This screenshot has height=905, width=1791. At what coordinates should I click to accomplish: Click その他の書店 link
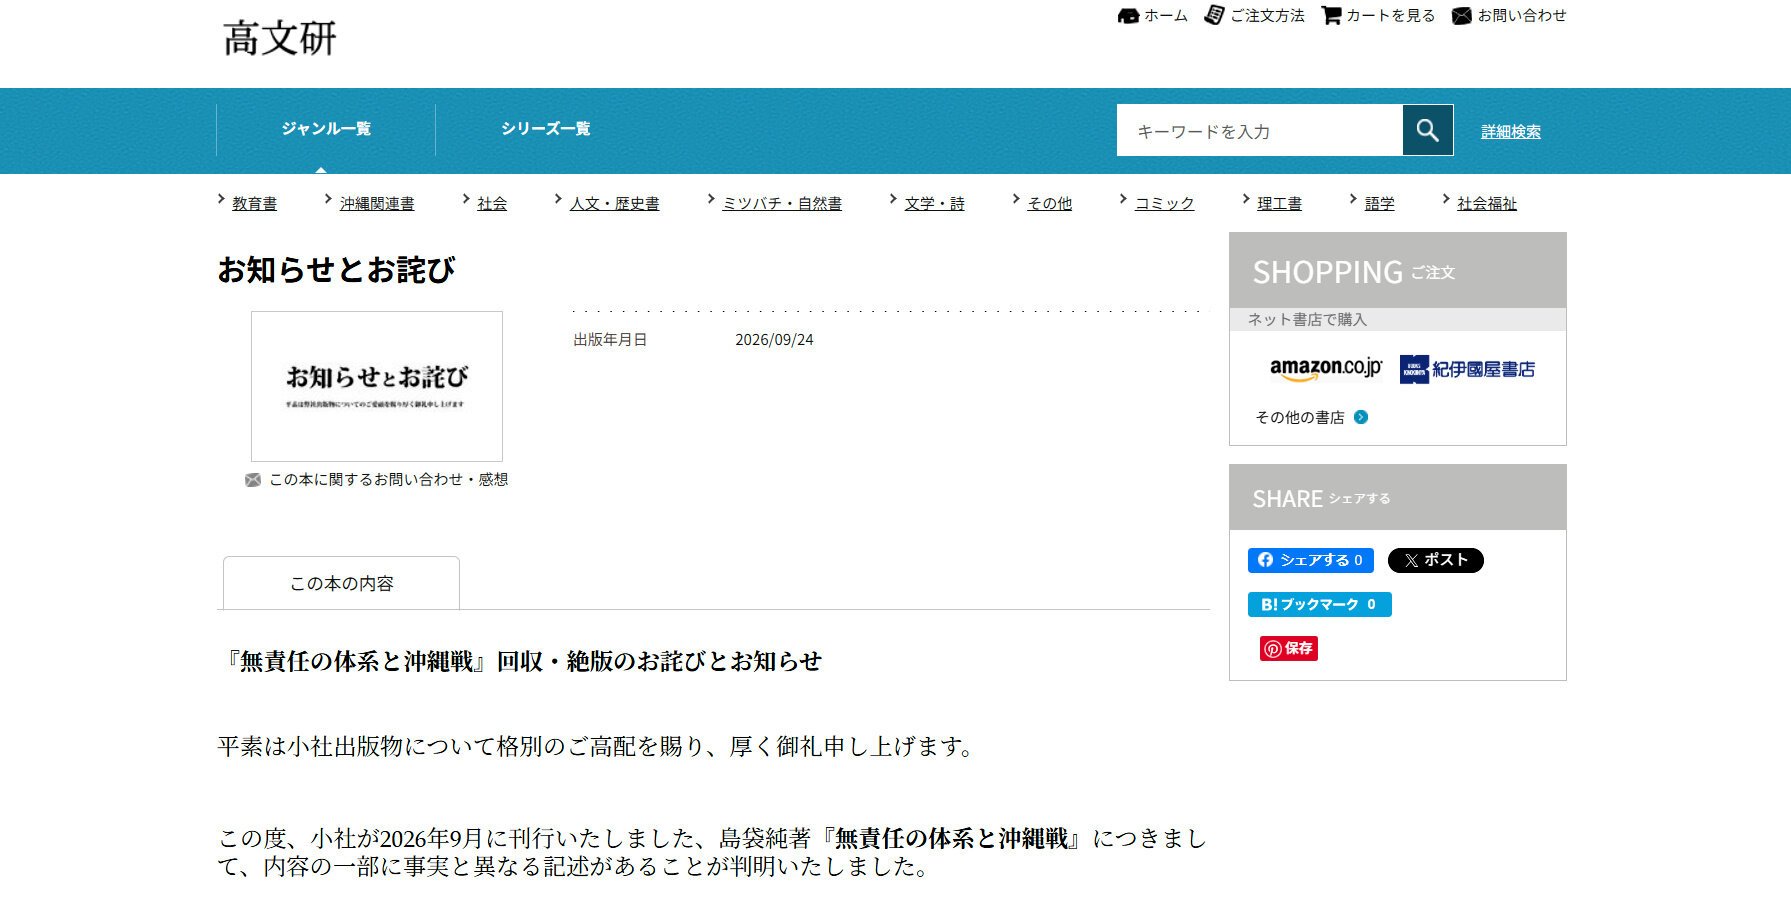[x=1300, y=418]
